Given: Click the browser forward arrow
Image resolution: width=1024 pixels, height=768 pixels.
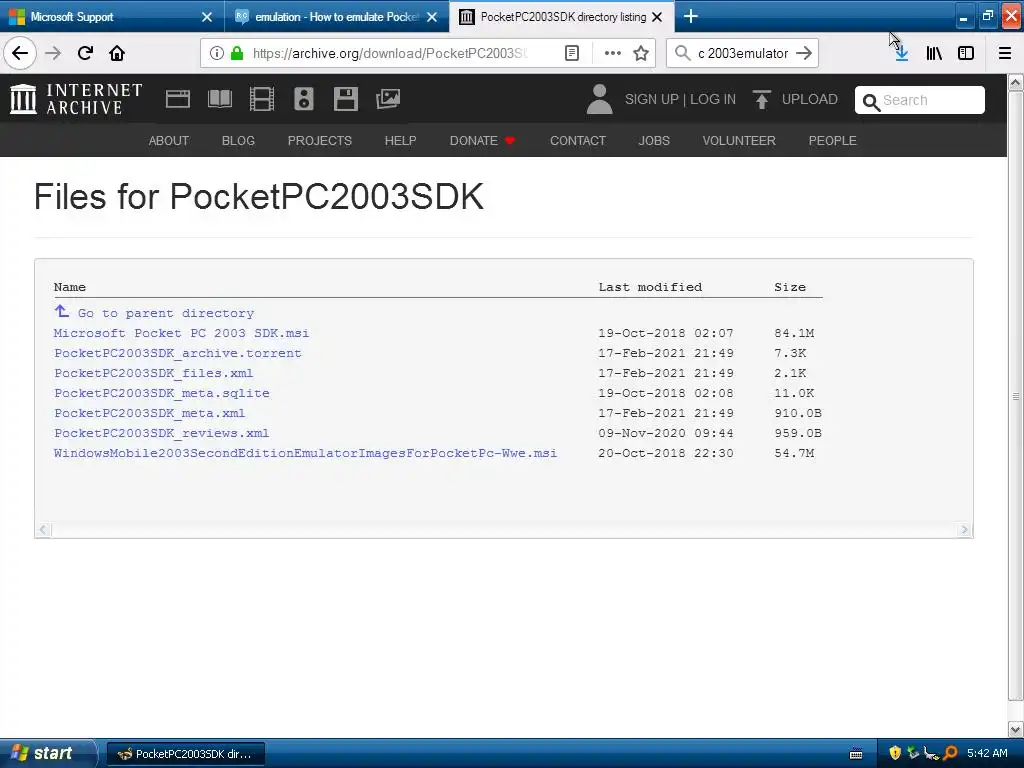Looking at the screenshot, I should 53,53.
